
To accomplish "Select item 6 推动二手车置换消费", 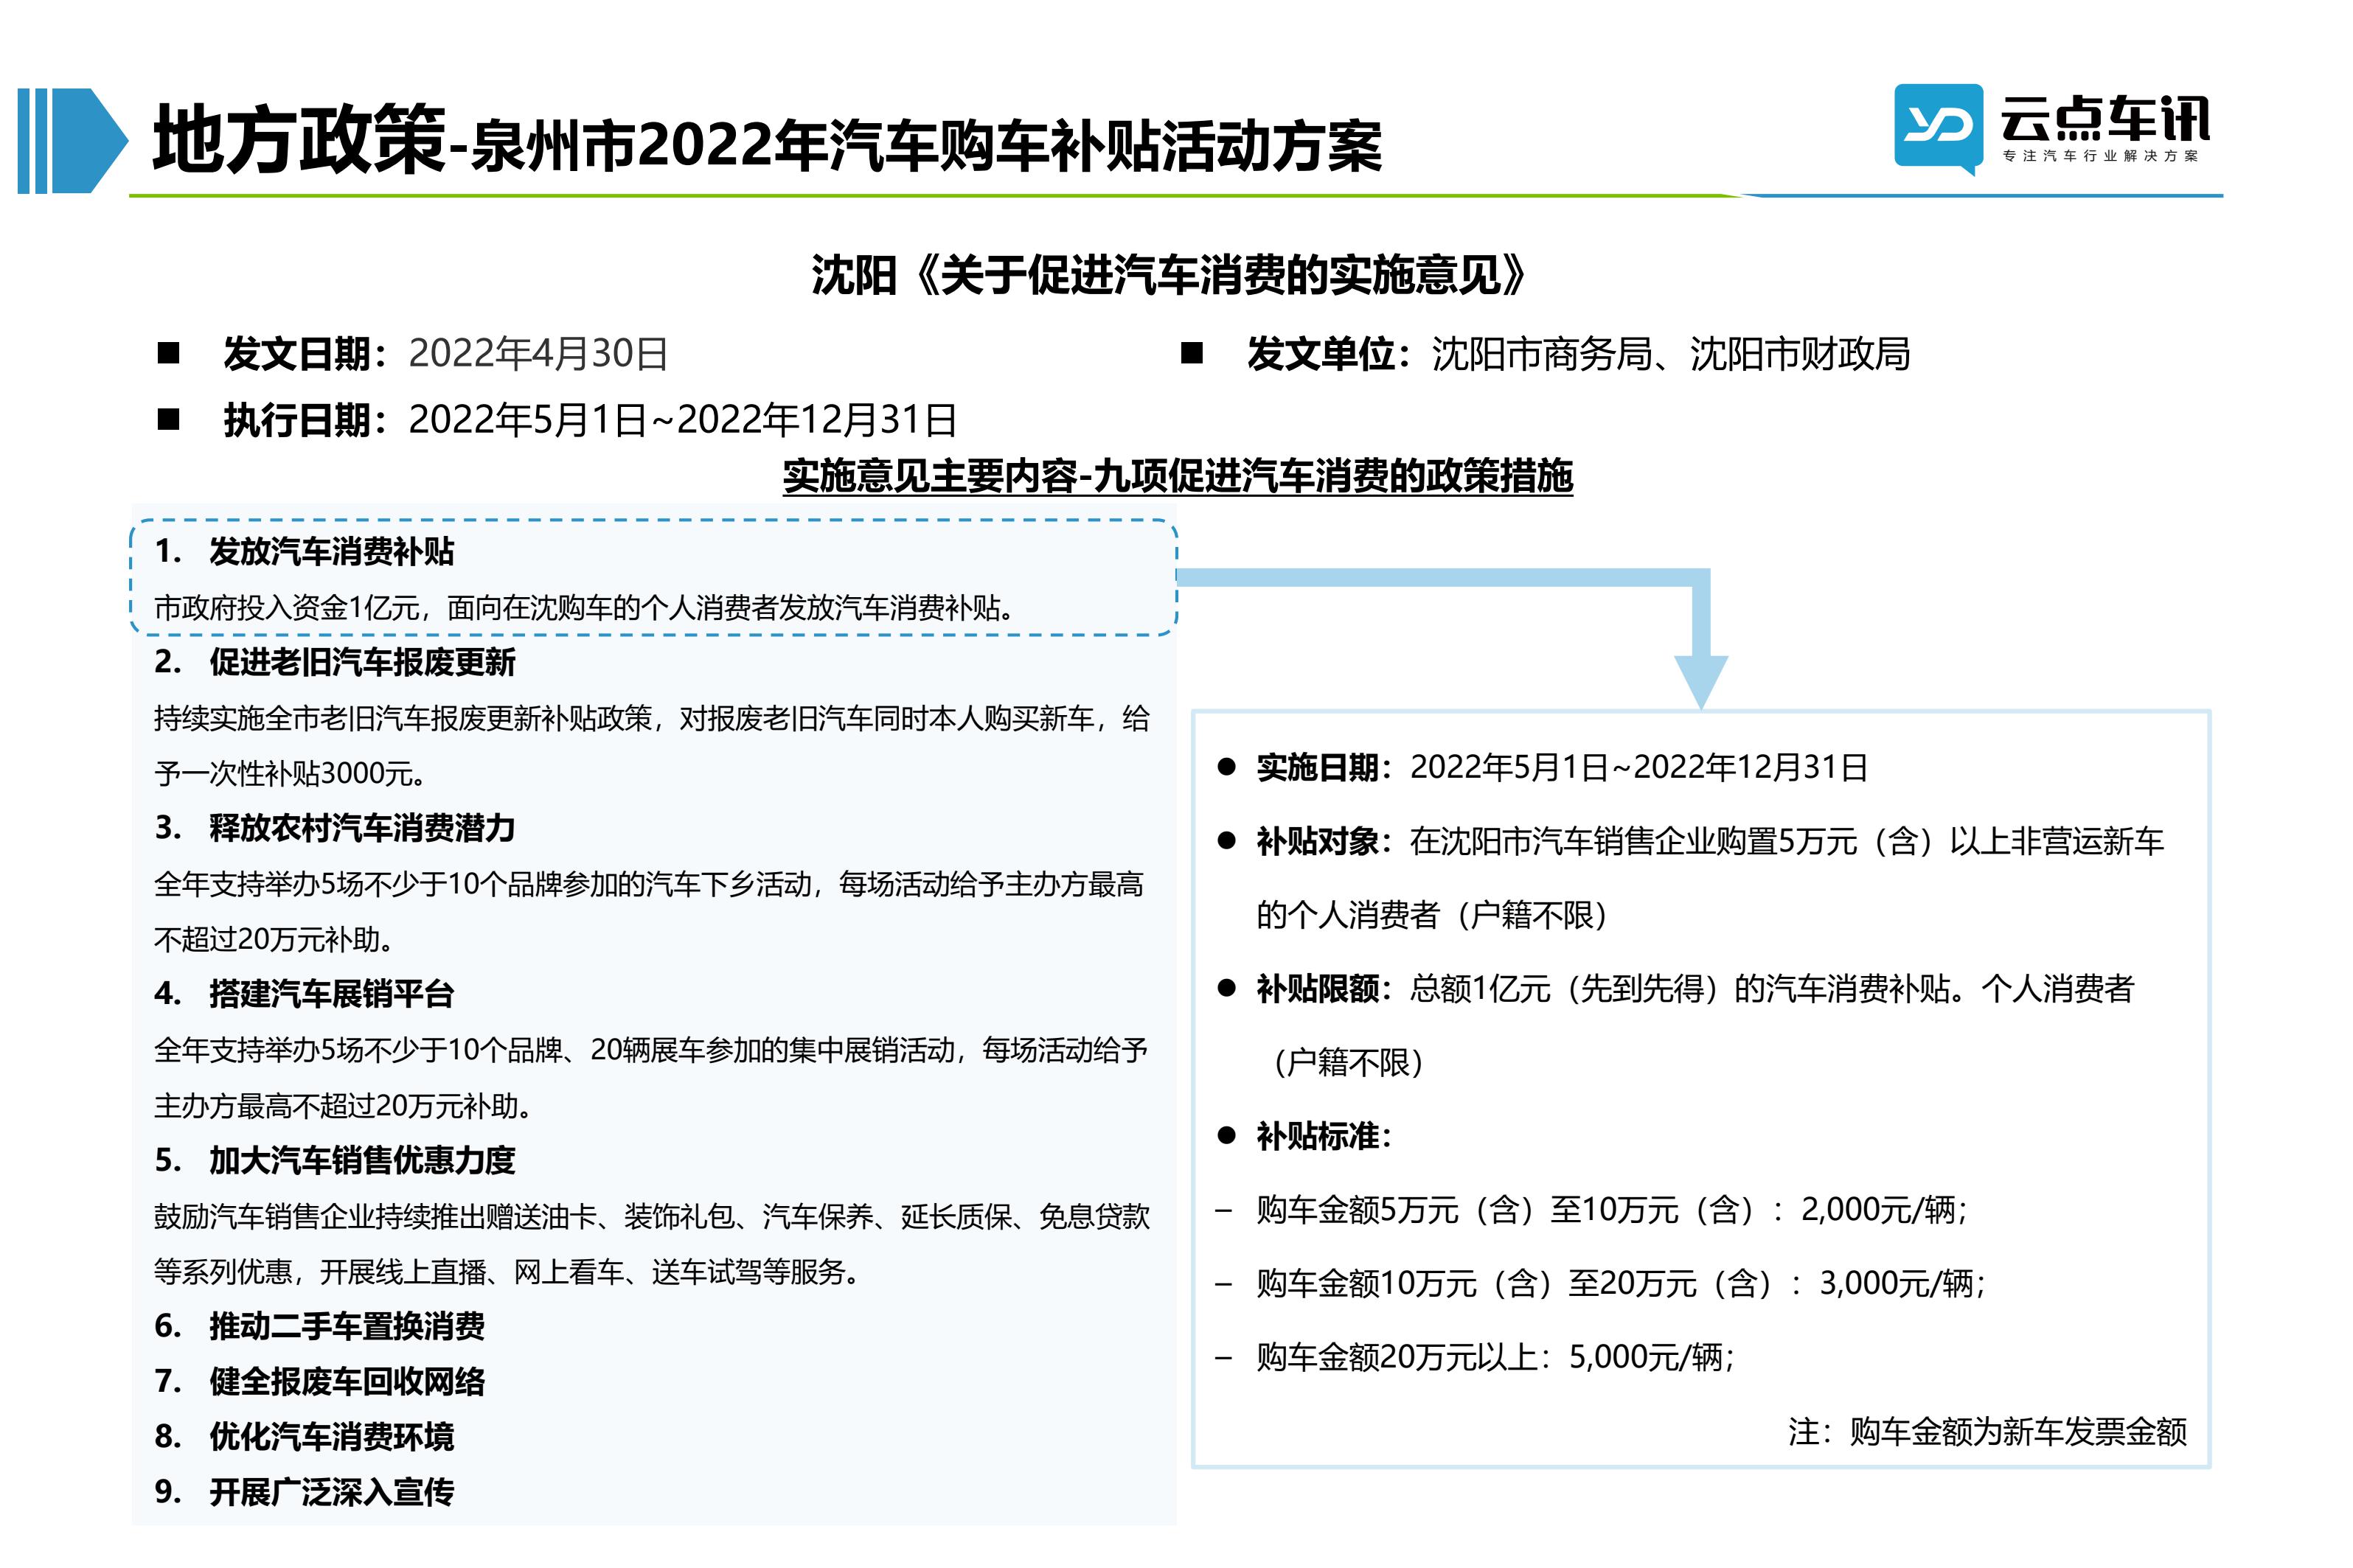I will [320, 1326].
